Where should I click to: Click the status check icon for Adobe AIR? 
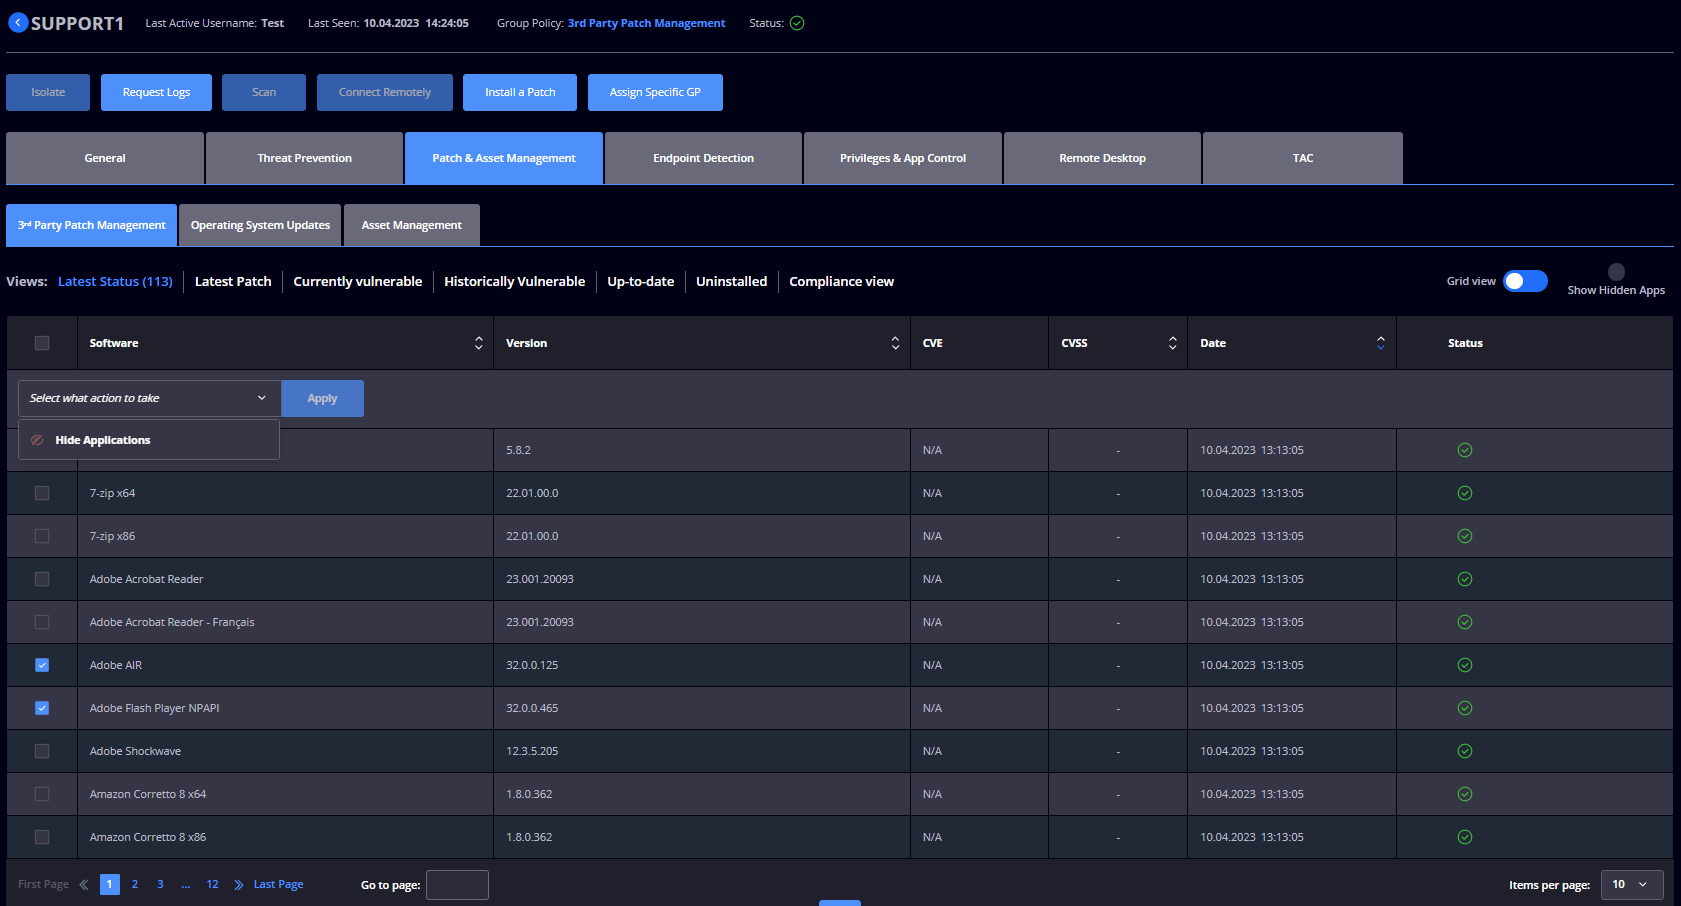coord(1465,665)
